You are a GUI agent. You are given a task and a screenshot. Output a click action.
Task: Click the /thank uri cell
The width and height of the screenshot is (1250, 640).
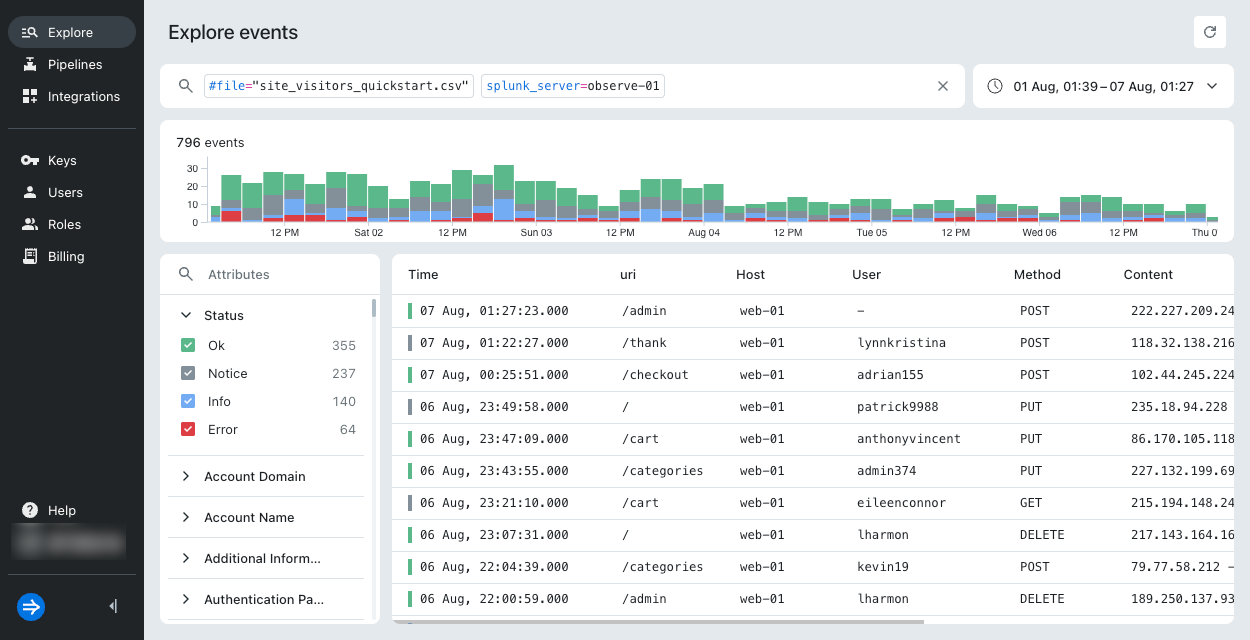point(644,343)
